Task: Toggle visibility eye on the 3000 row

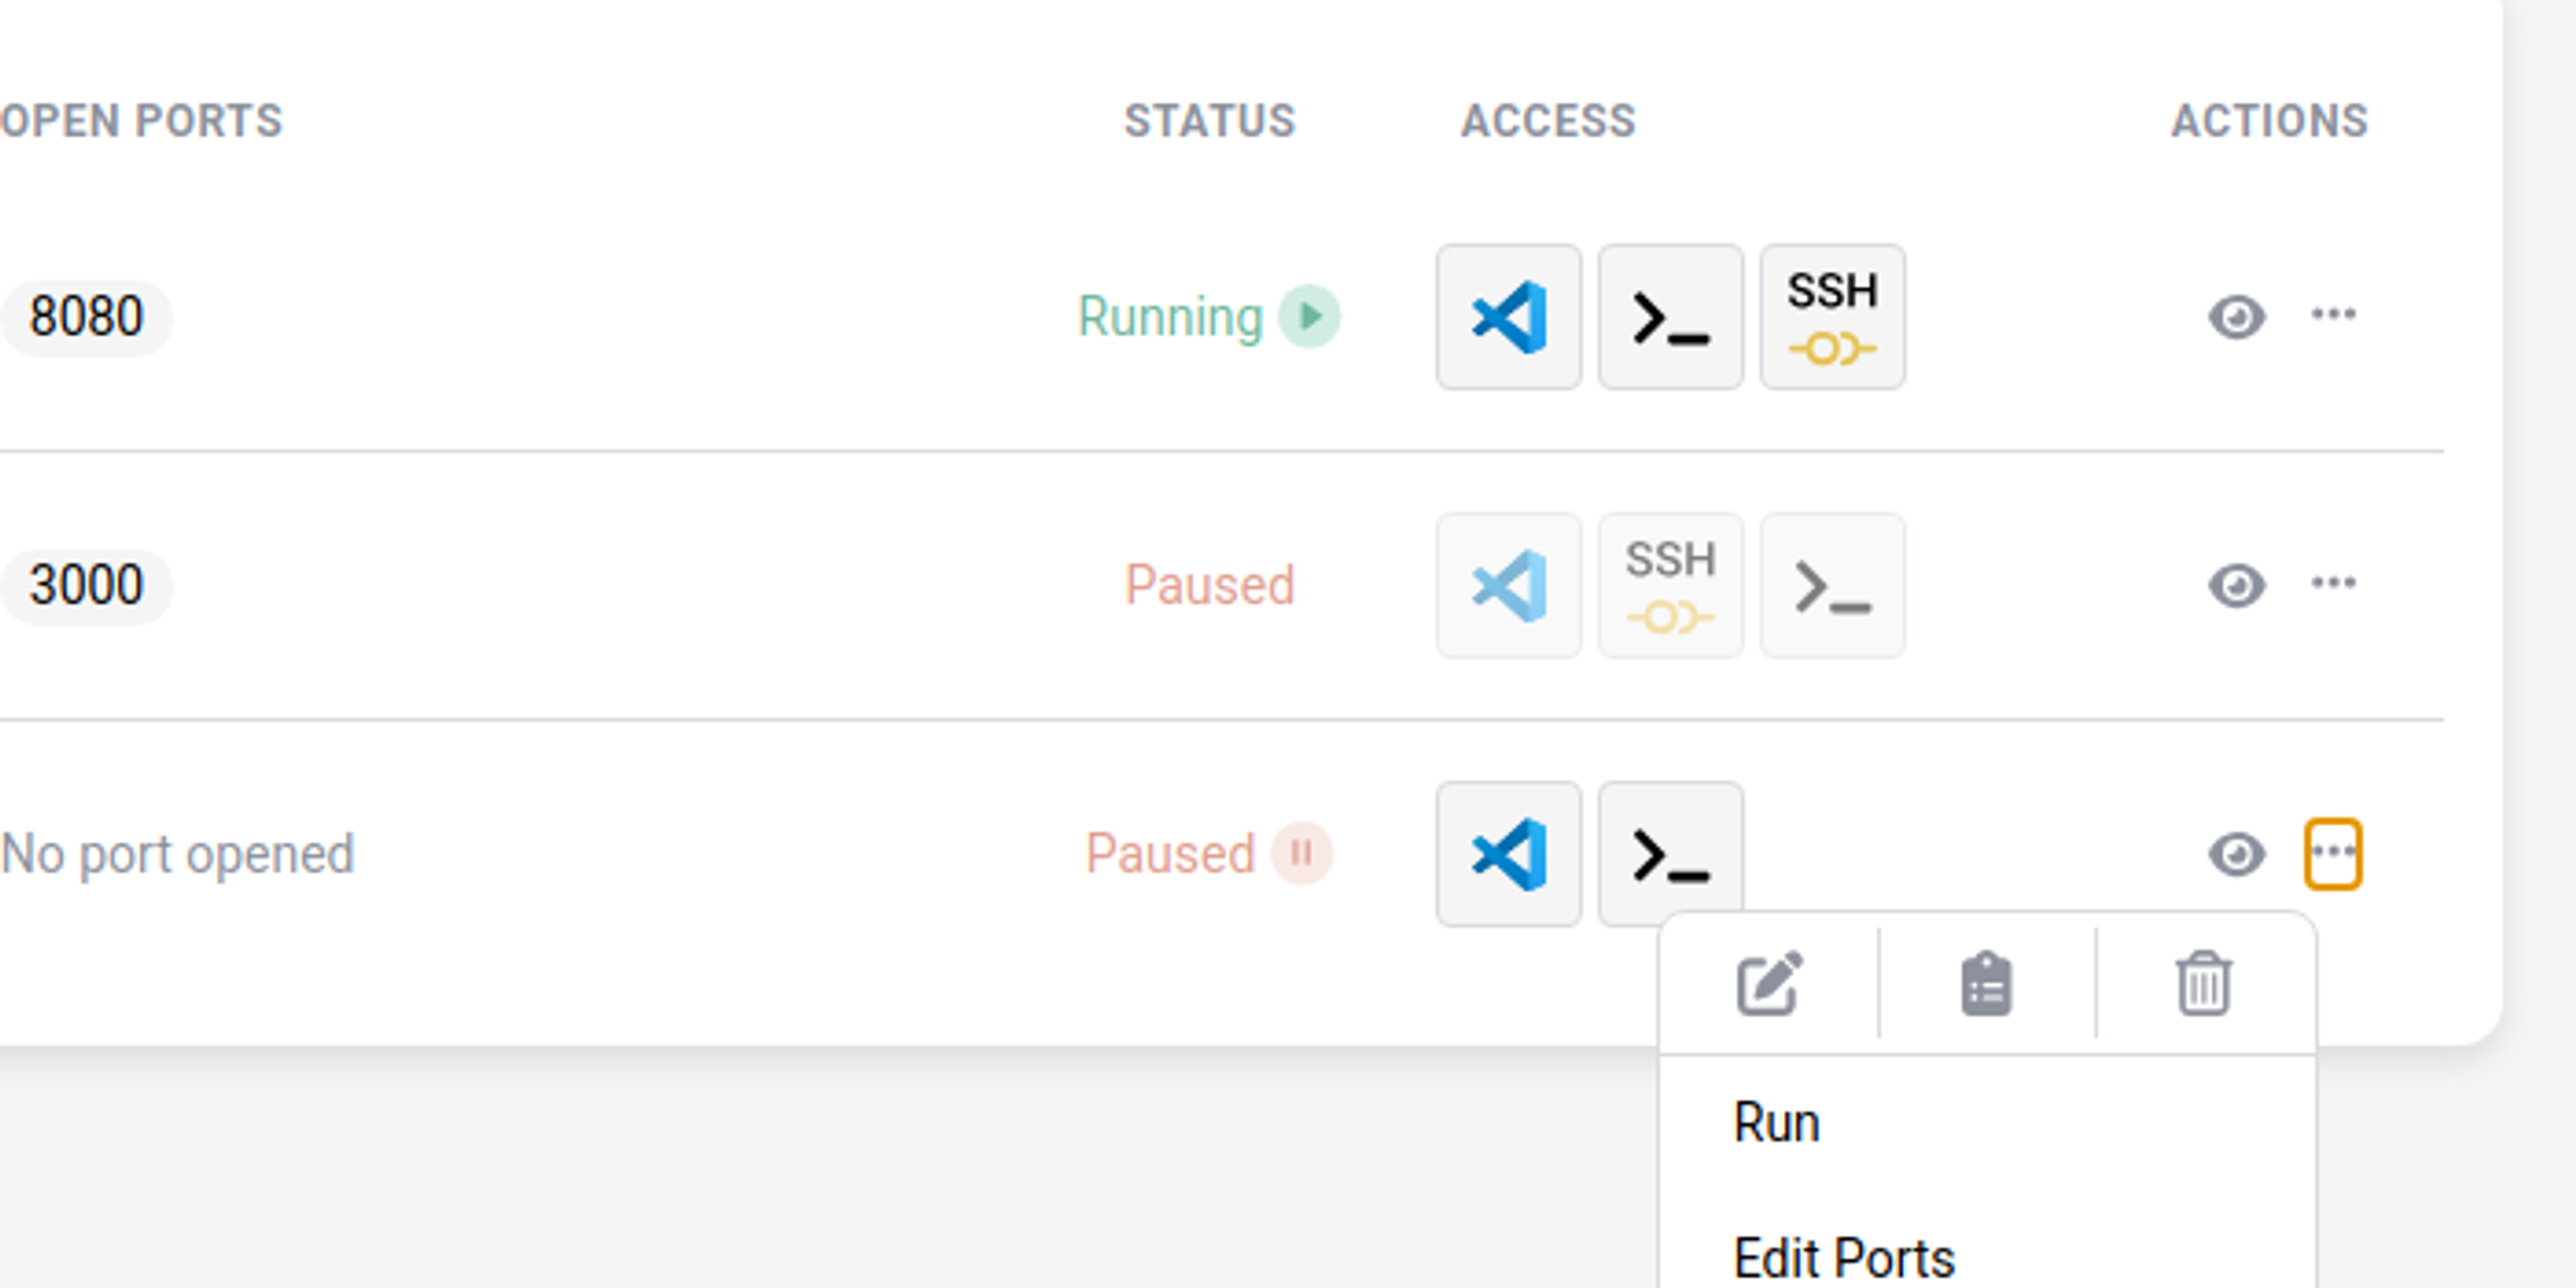Action: 2237,584
